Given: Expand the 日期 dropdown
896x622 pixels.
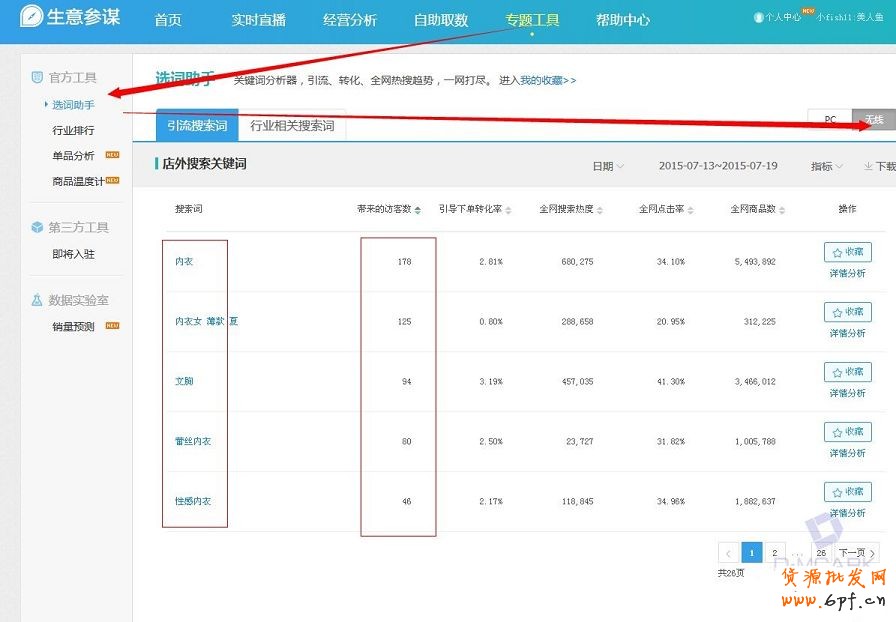Looking at the screenshot, I should pyautogui.click(x=608, y=166).
